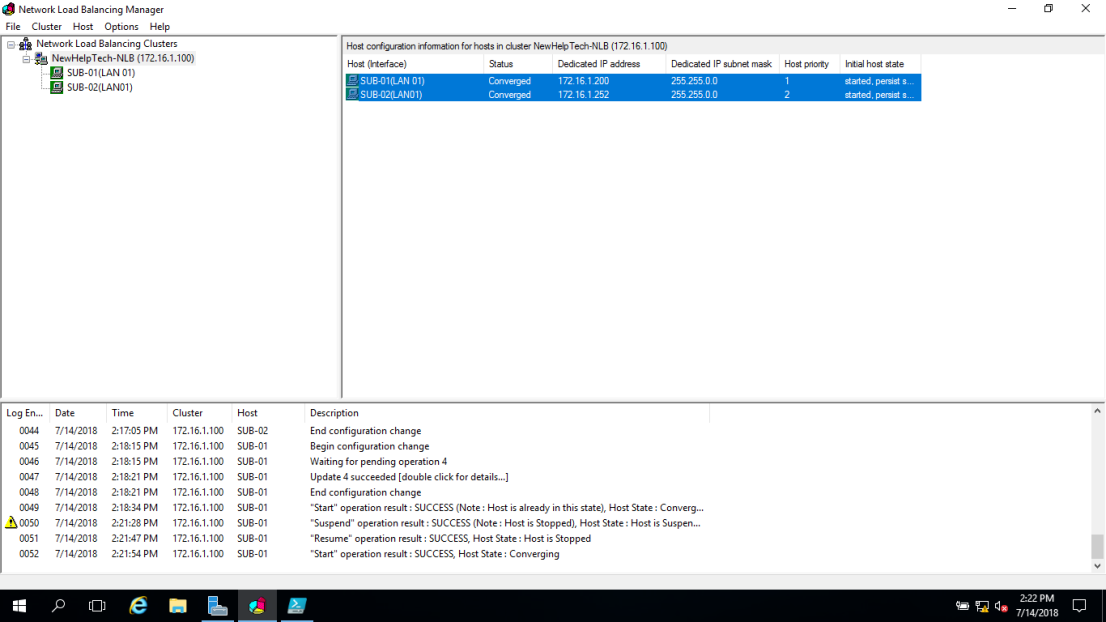Click the SUB-01 host icon in tree
1106x622 pixels.
(x=57, y=73)
